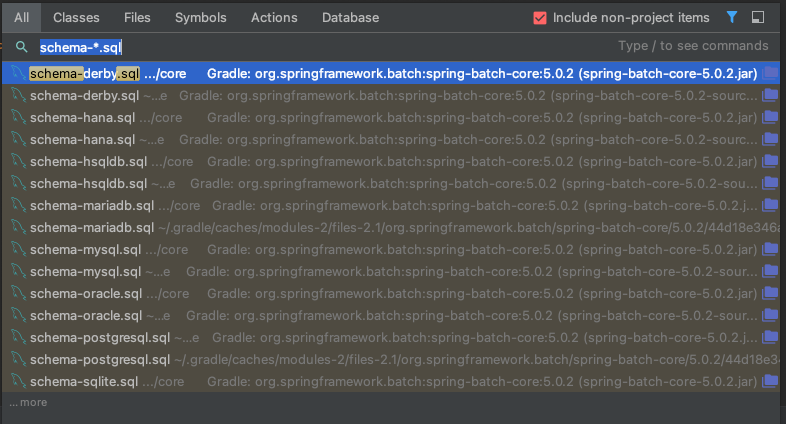Screen dimensions: 786x424
Task: Click the SQL file icon beside schema-sqlite.sql
Action: (19, 382)
